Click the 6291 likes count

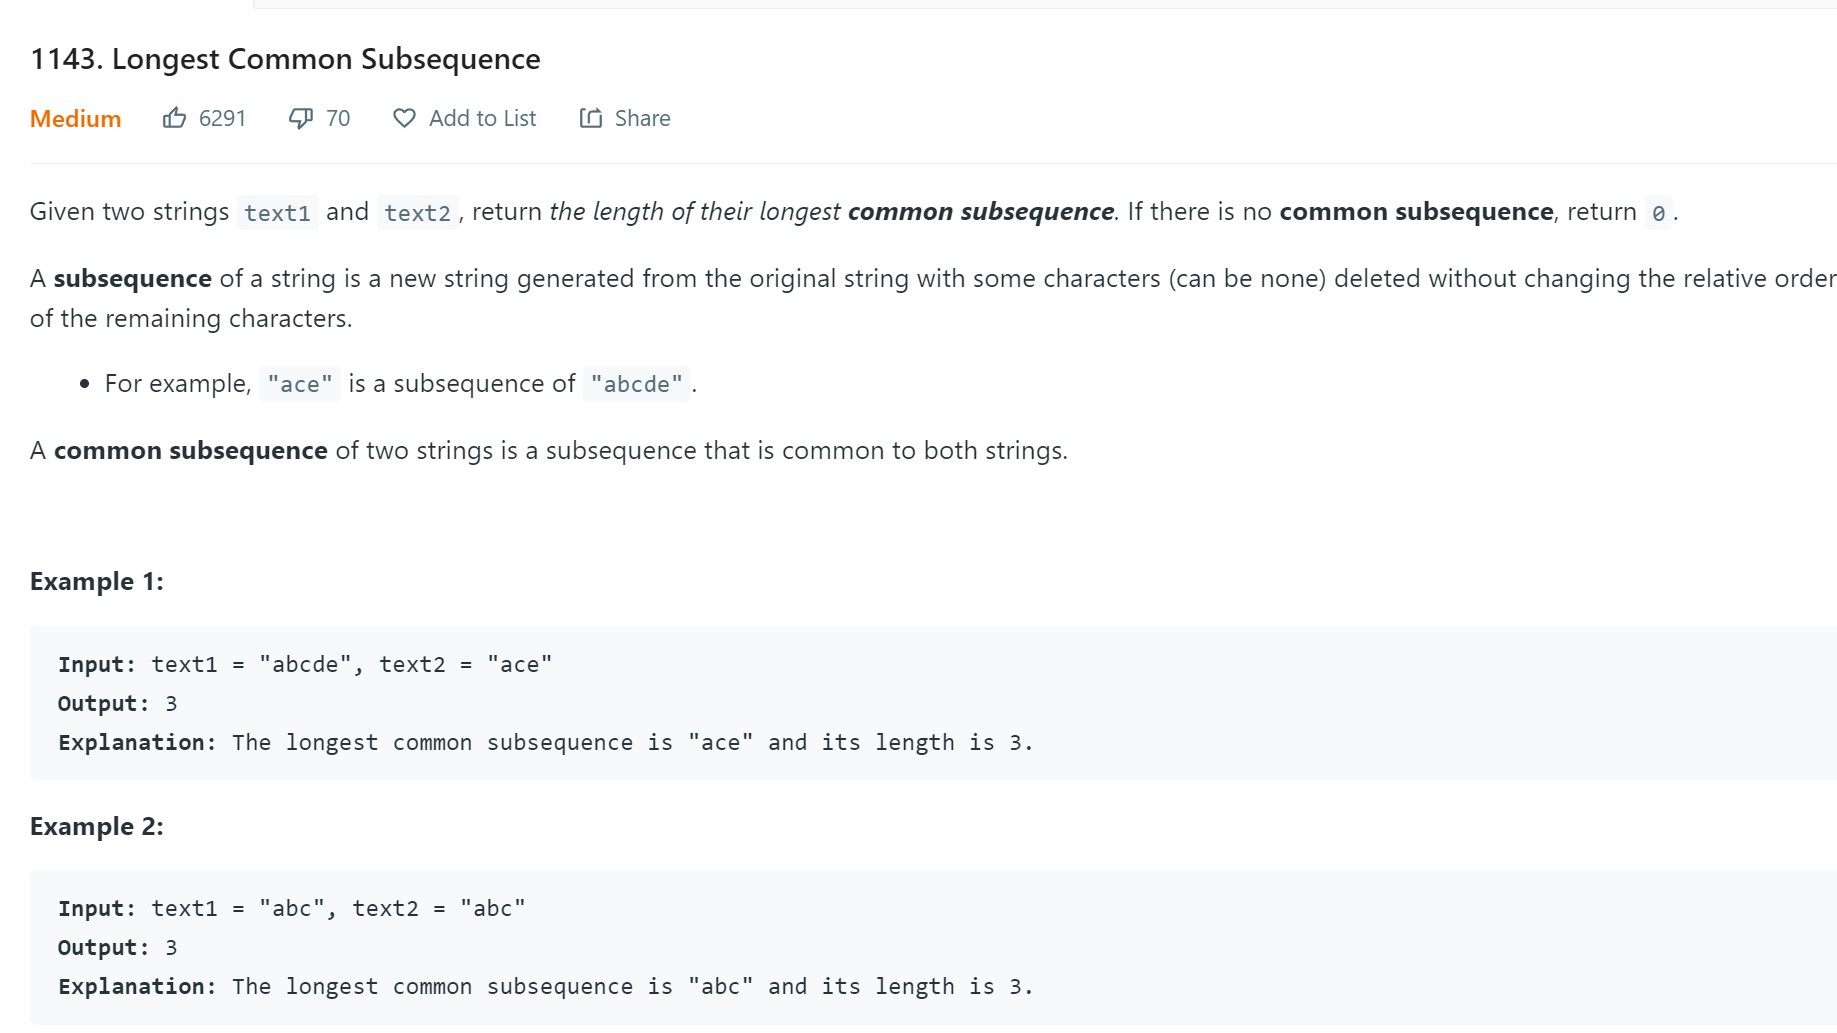[222, 119]
